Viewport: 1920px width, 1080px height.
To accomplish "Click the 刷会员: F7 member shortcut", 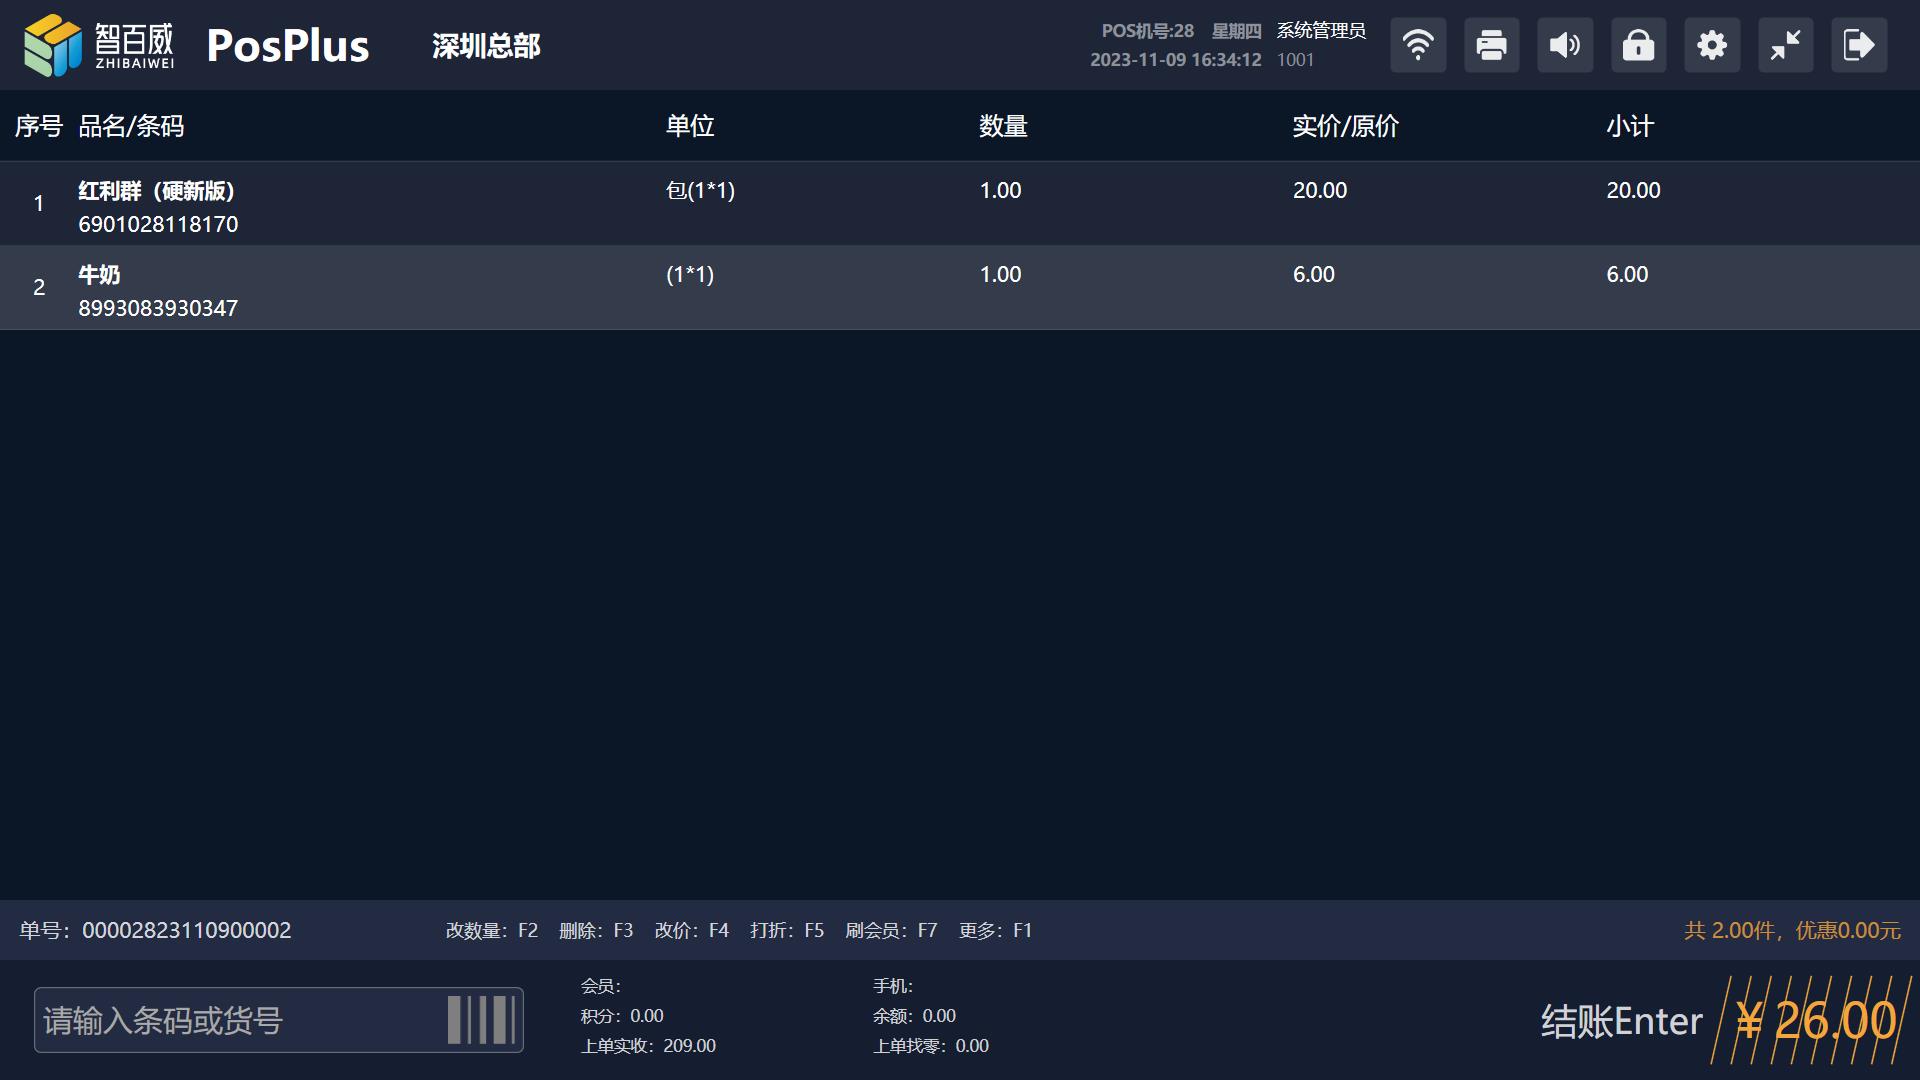I will (891, 931).
